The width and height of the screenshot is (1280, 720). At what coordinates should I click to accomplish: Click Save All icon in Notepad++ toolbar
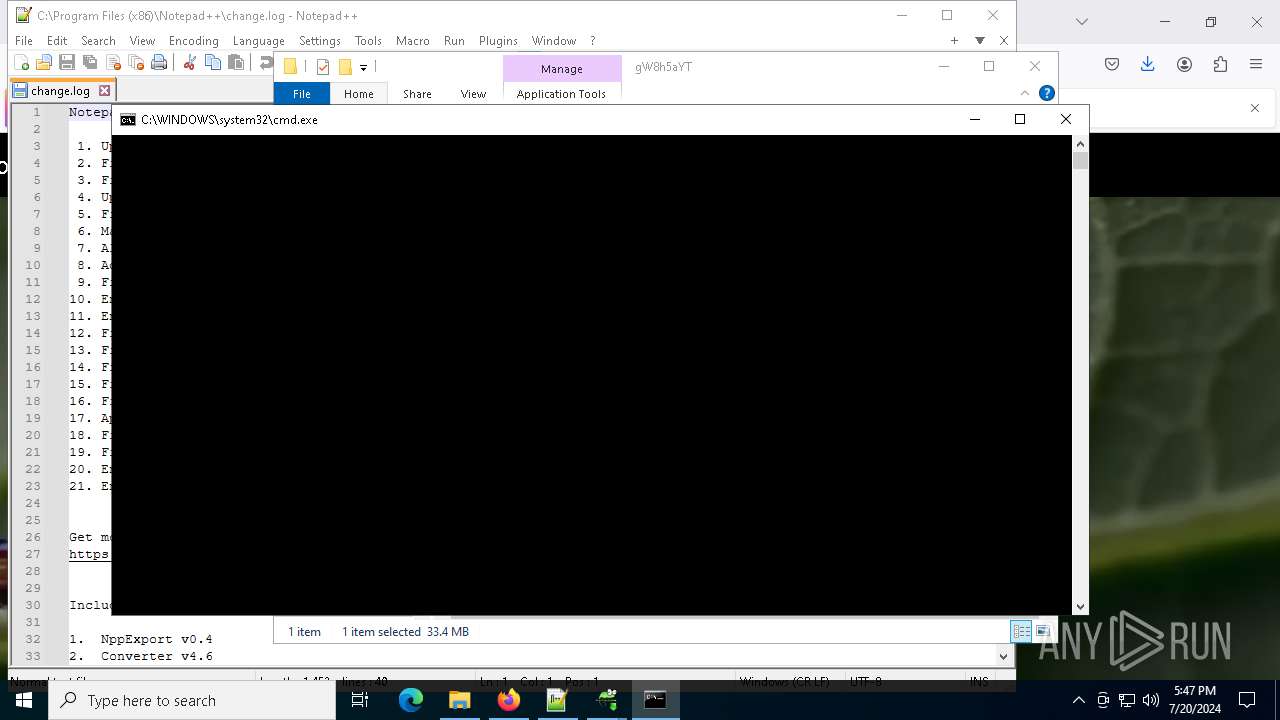[90, 63]
